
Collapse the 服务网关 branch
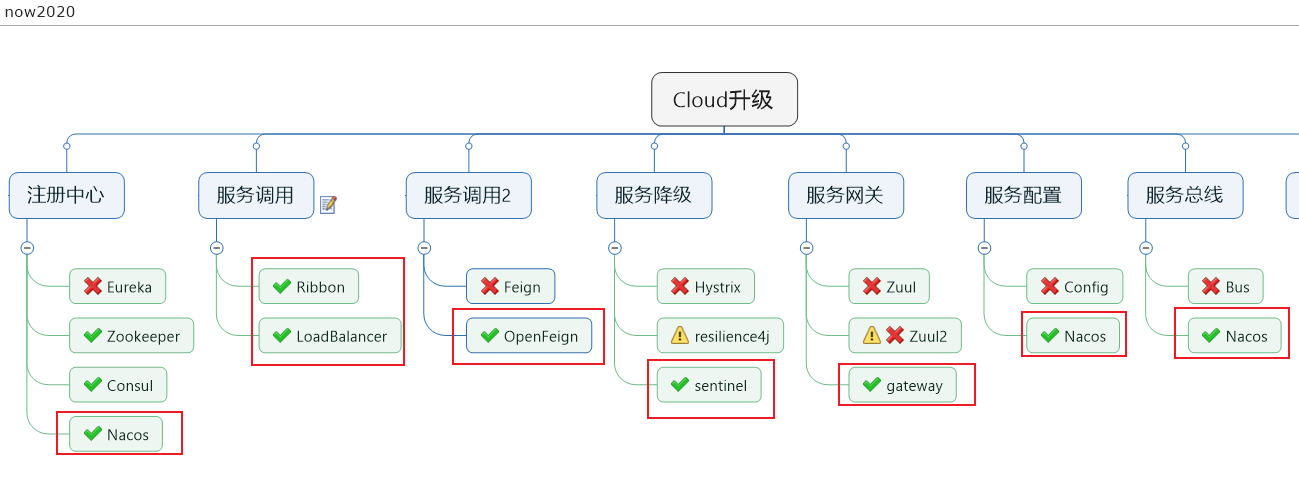tap(806, 248)
